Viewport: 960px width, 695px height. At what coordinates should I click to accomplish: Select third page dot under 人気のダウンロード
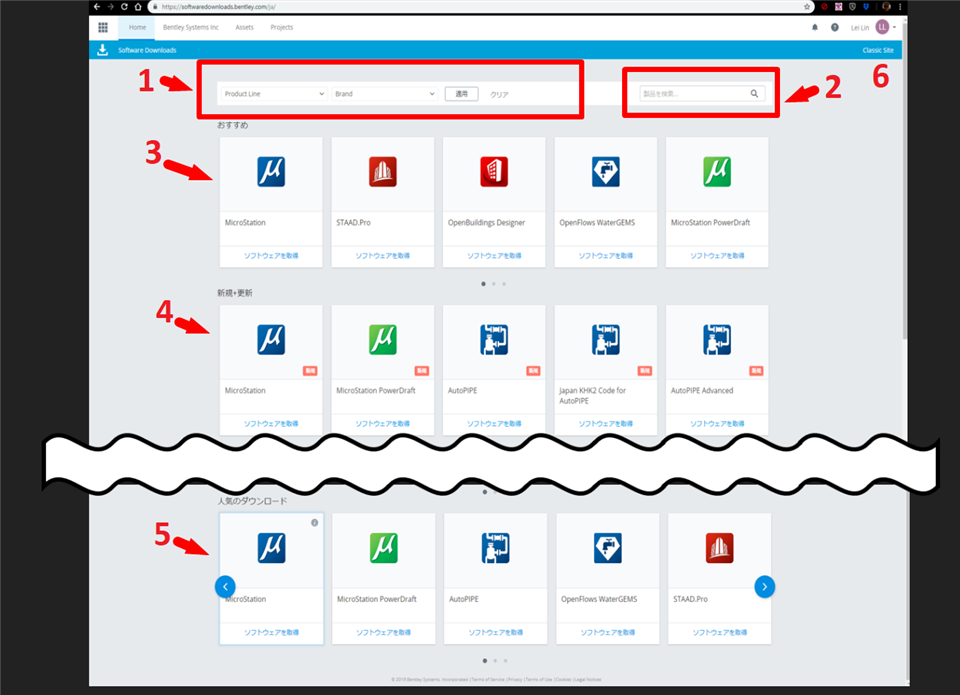tap(505, 661)
